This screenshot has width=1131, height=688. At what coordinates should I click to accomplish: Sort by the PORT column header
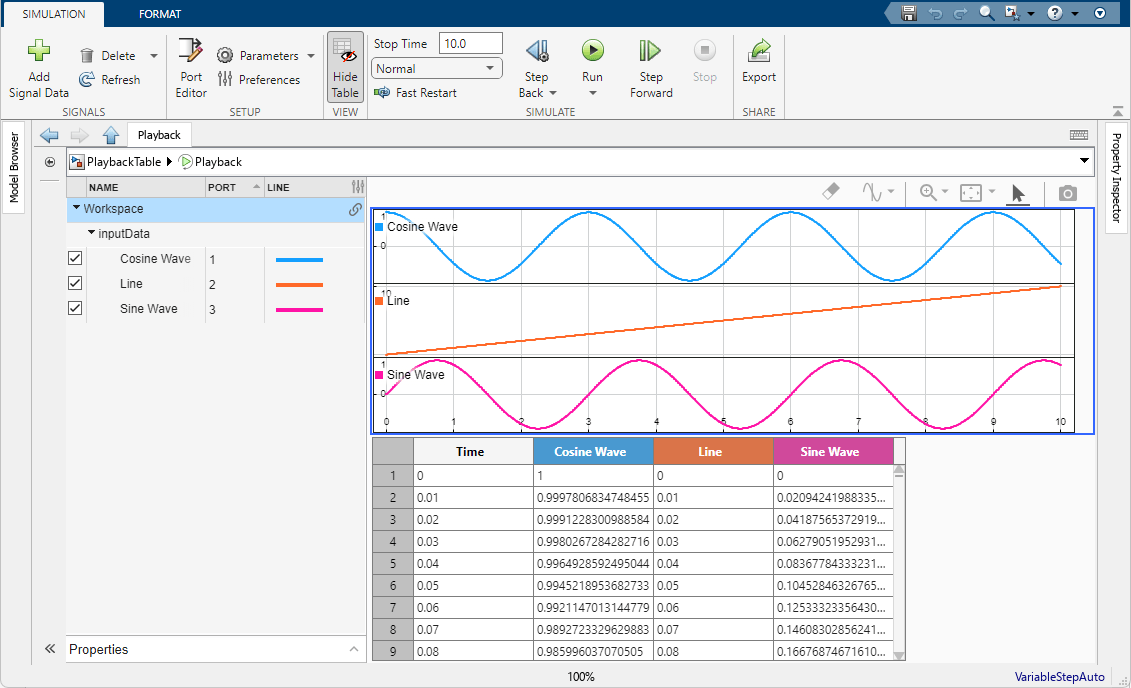coord(234,188)
